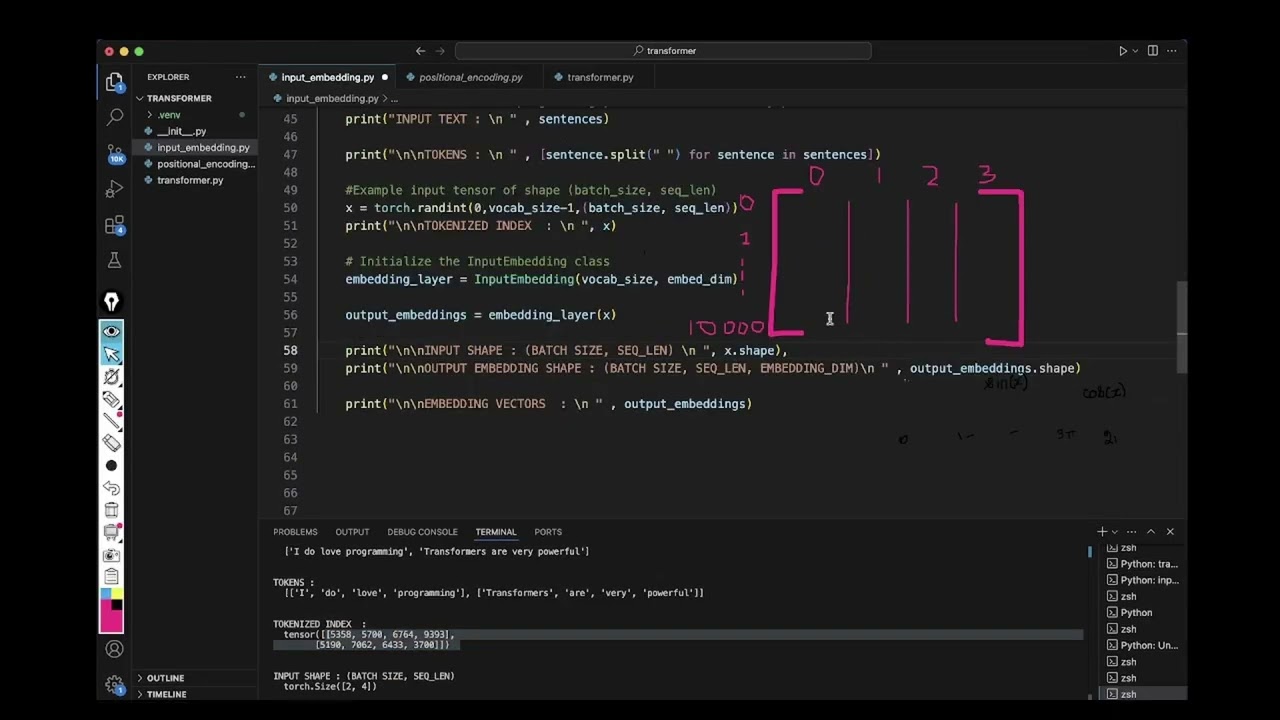The height and width of the screenshot is (720, 1280).
Task: Open terminal panel more actions menu
Action: (1131, 532)
